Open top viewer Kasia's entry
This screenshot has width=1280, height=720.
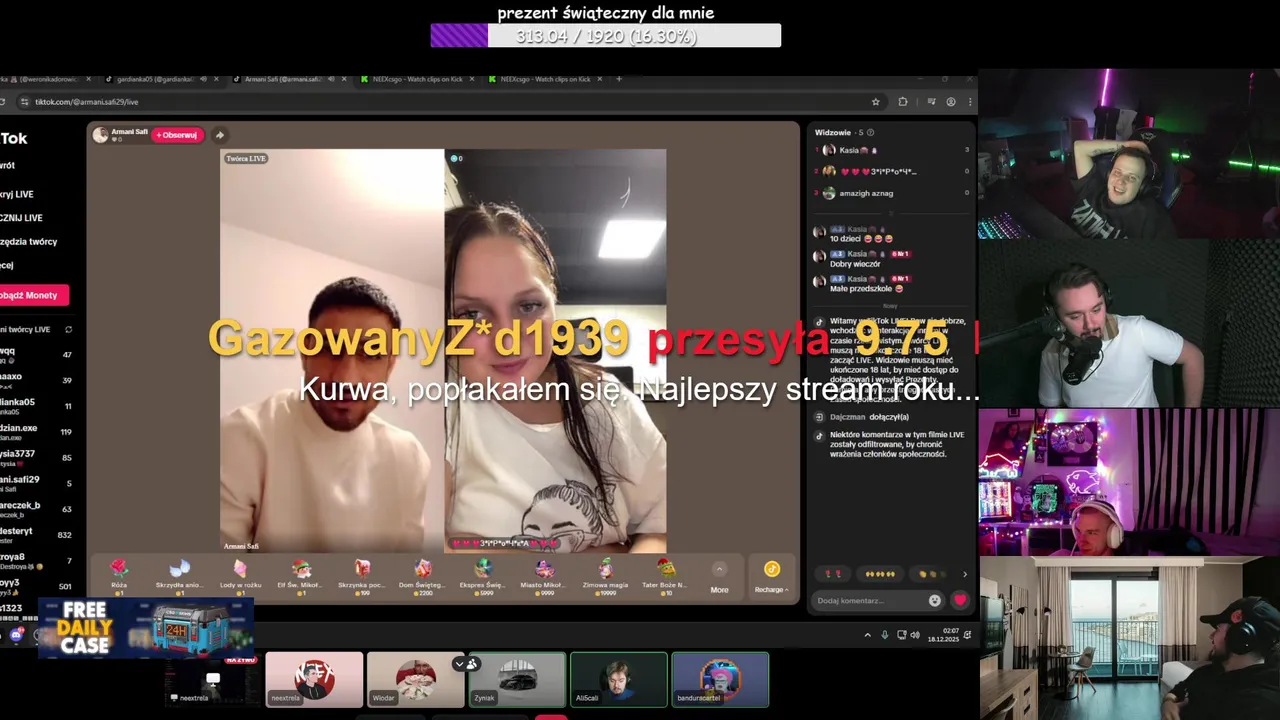pyautogui.click(x=892, y=150)
